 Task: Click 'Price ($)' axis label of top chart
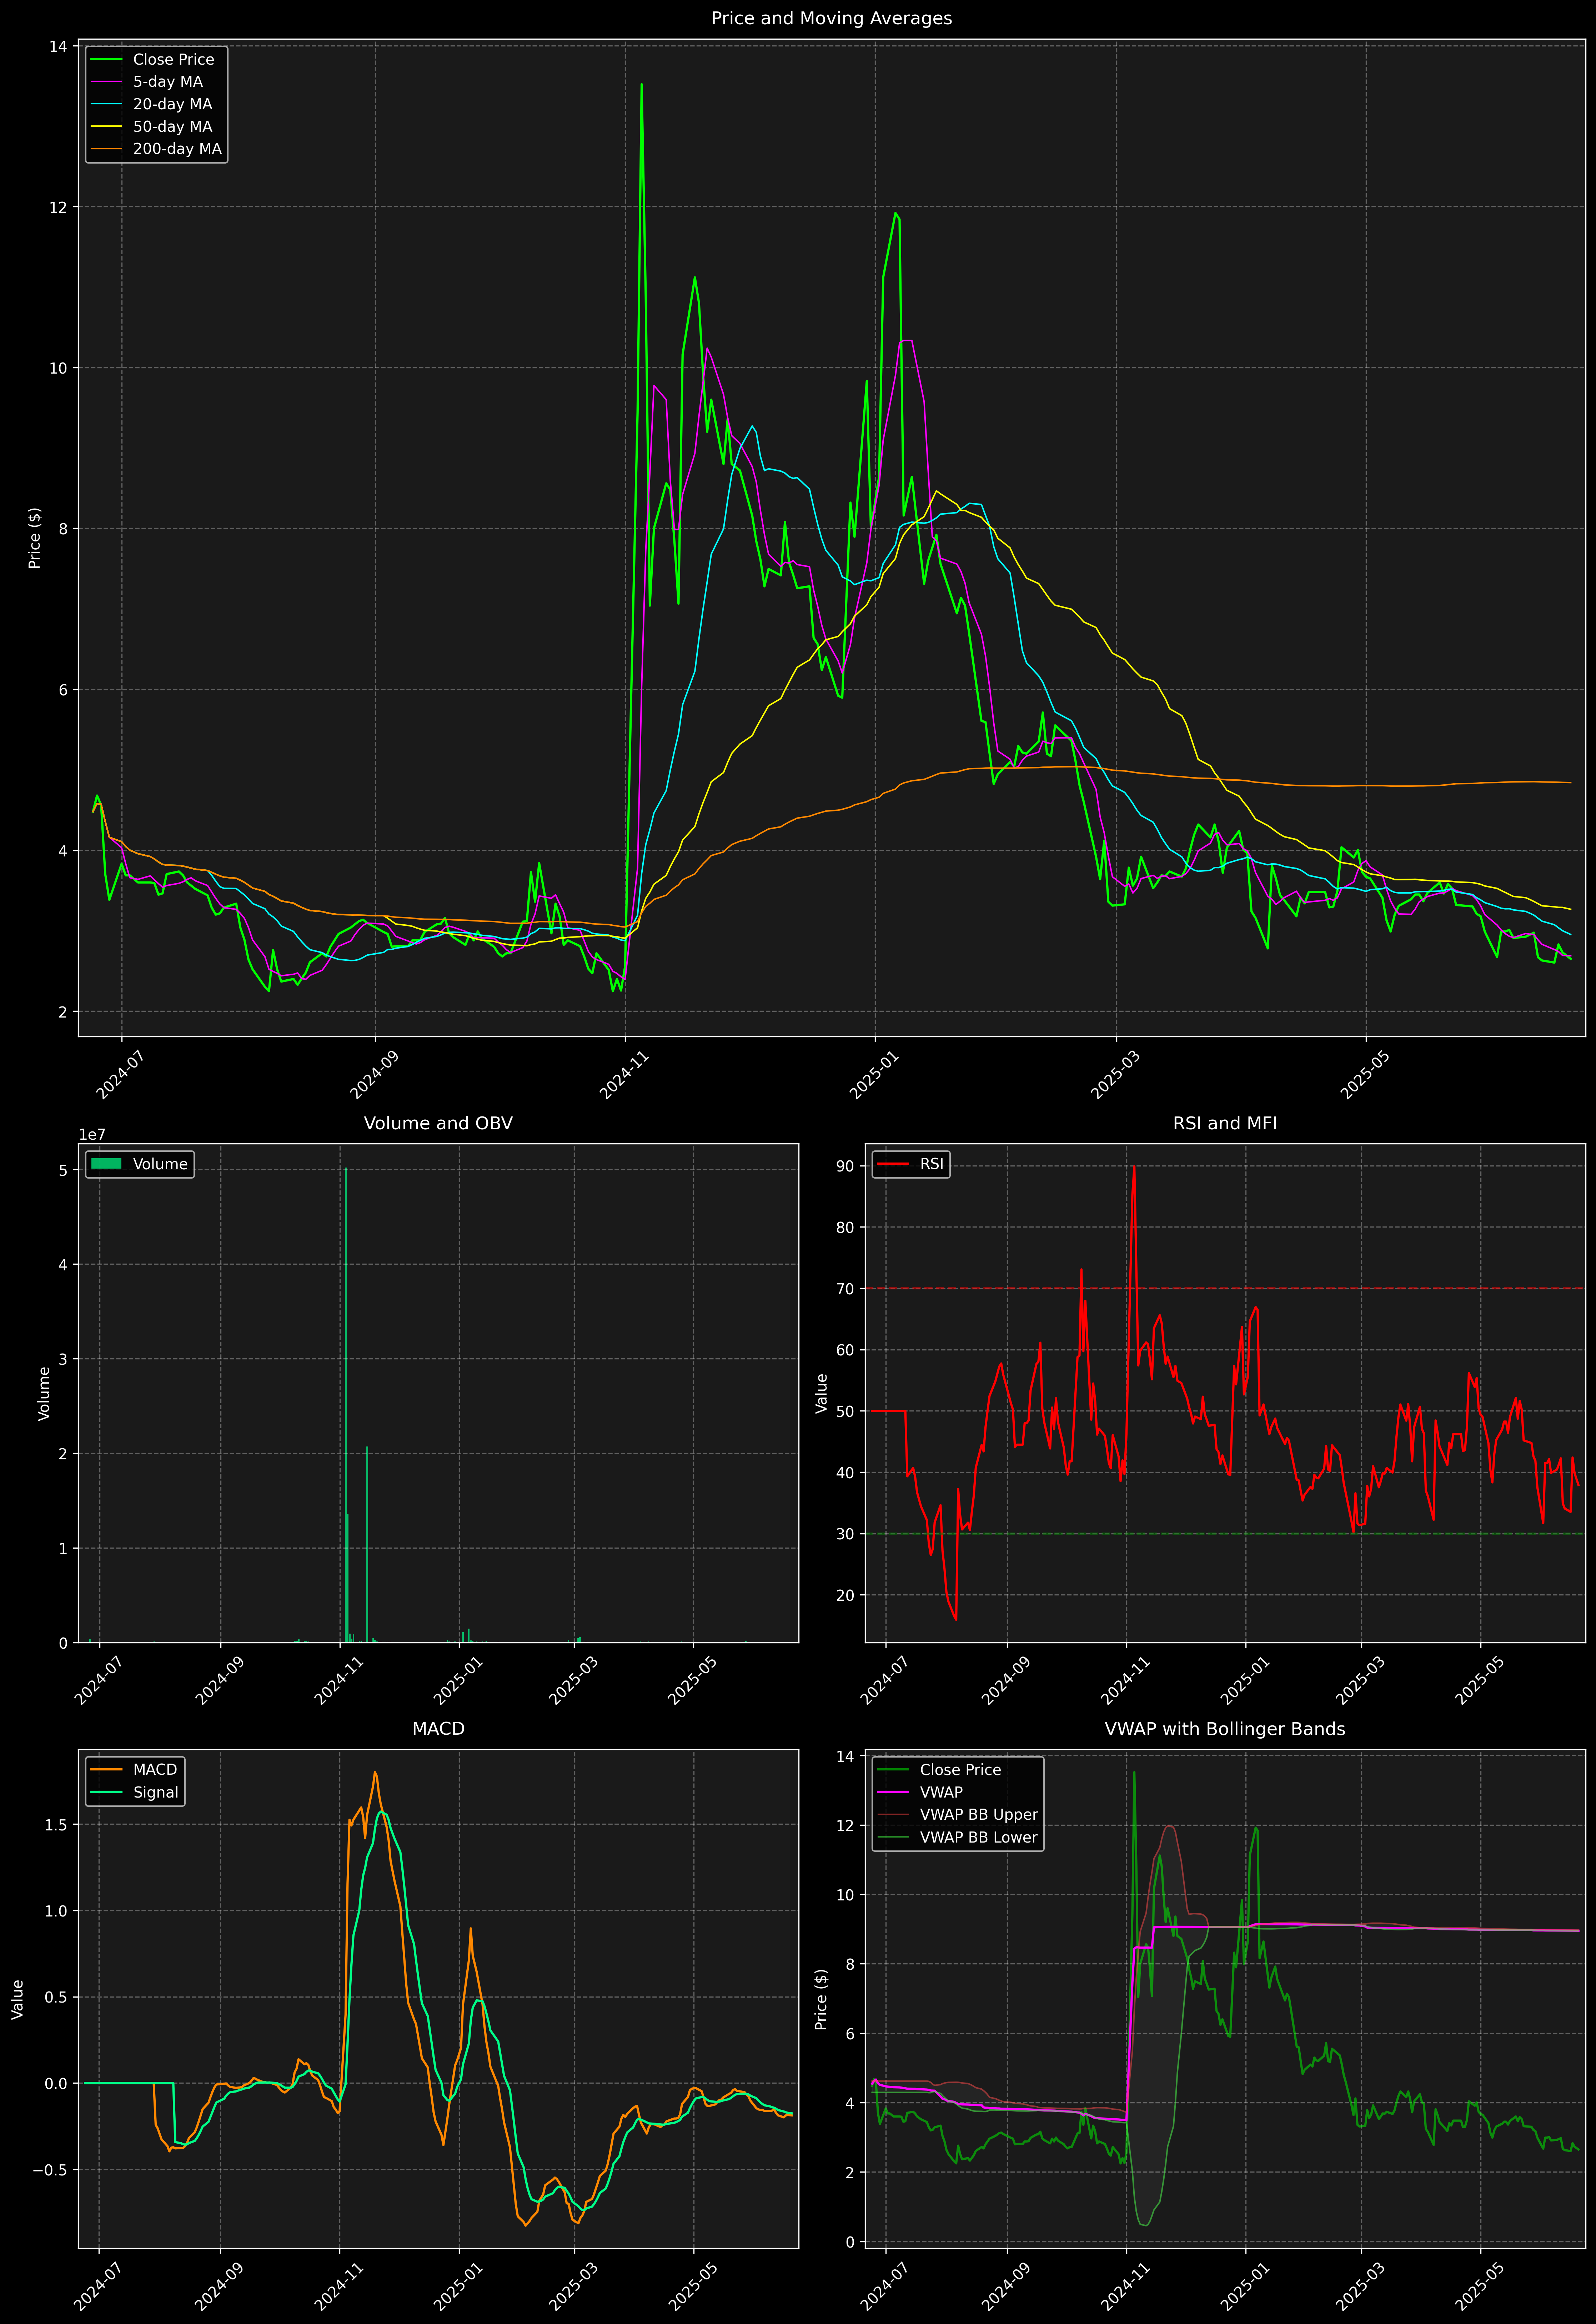point(35,538)
